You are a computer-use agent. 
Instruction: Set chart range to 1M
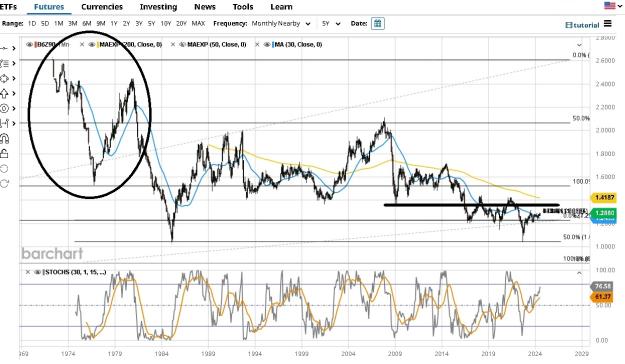(59, 24)
